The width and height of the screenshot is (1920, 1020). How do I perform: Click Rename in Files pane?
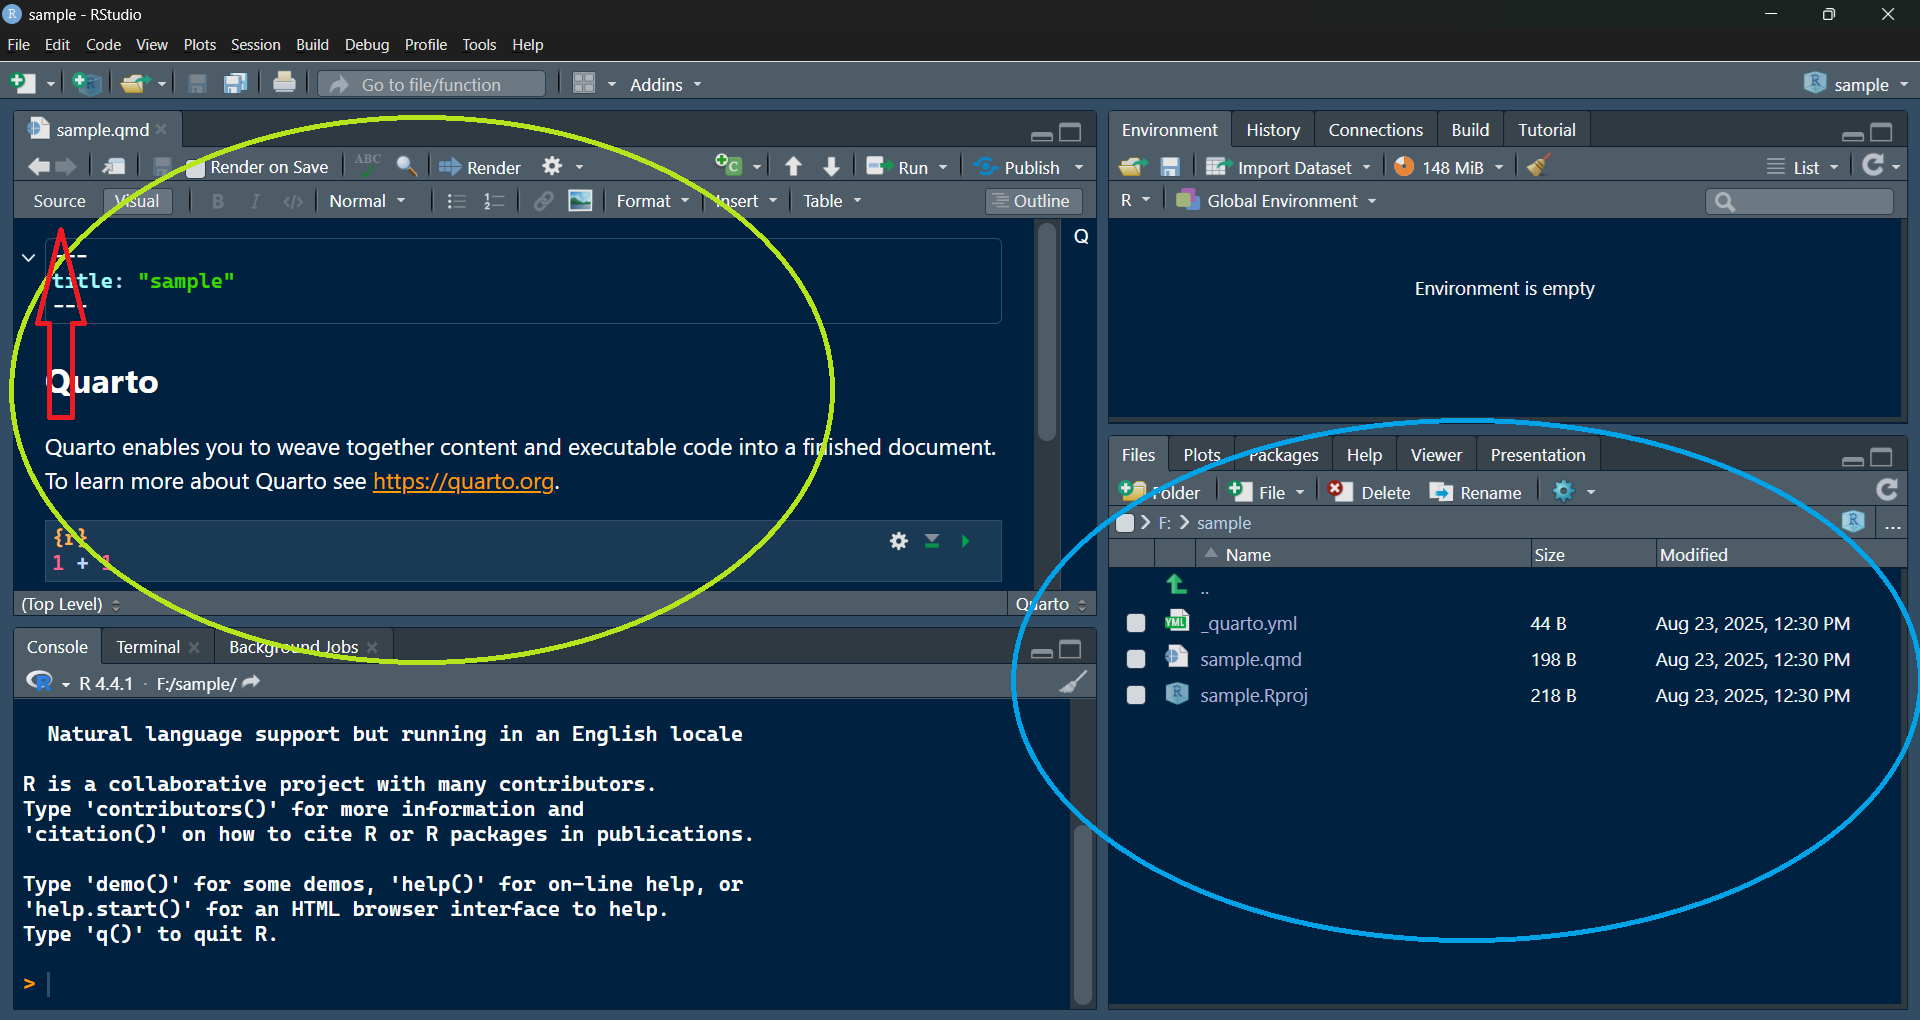(1475, 492)
